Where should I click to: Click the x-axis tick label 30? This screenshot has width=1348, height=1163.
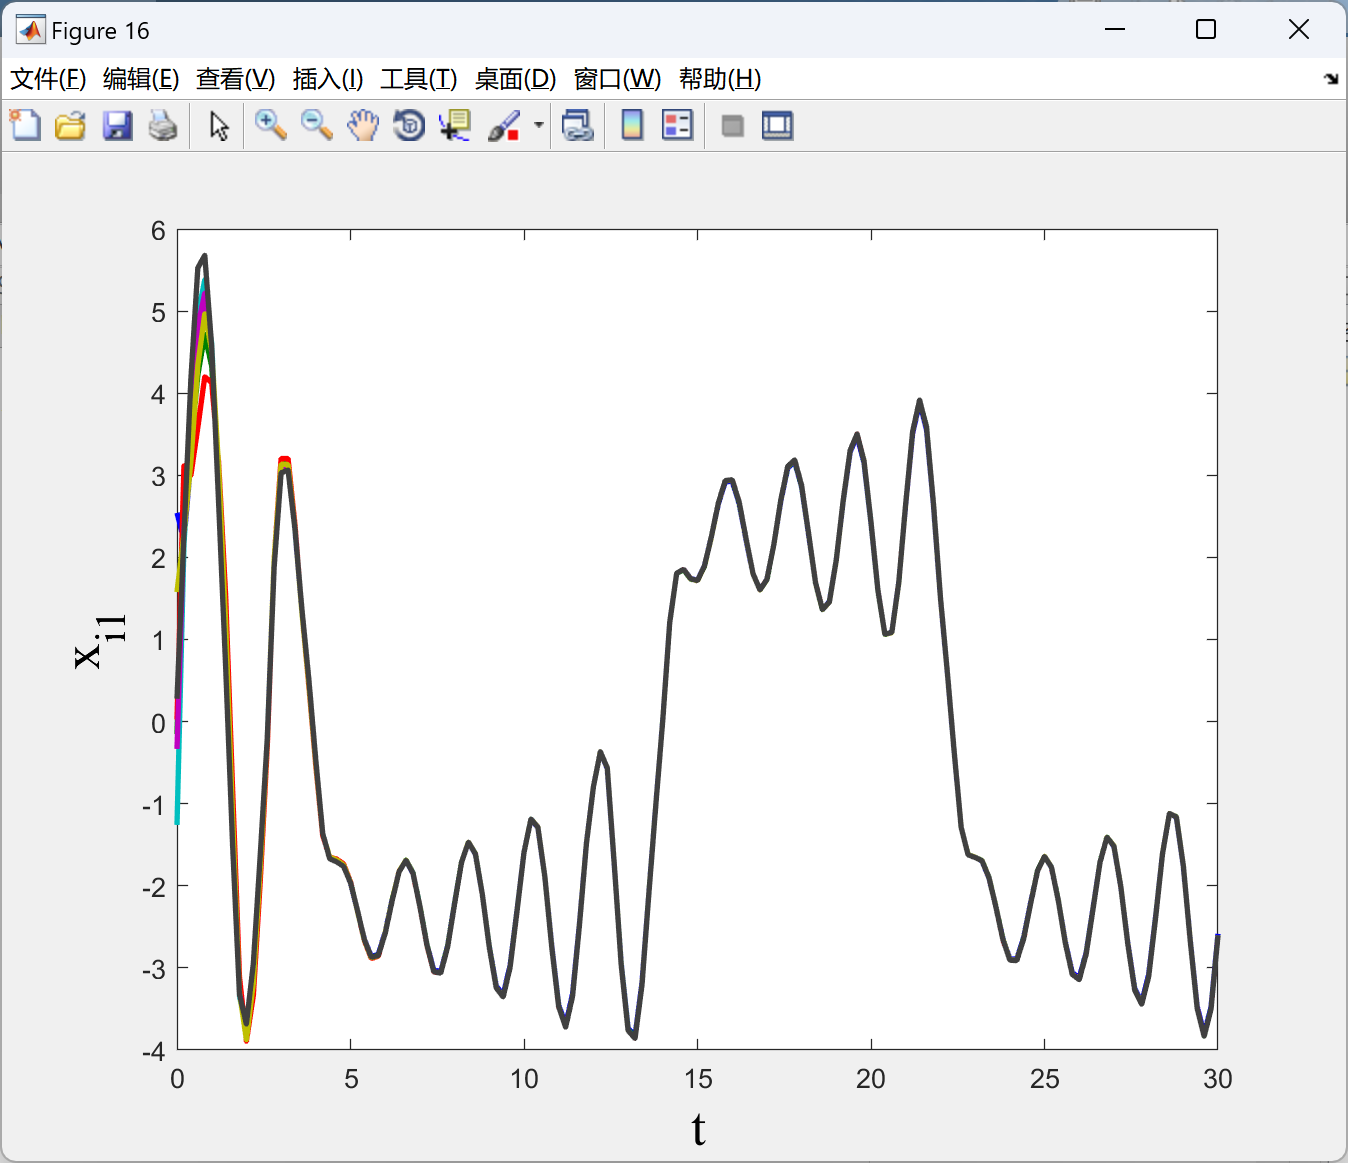[x=1218, y=1079]
